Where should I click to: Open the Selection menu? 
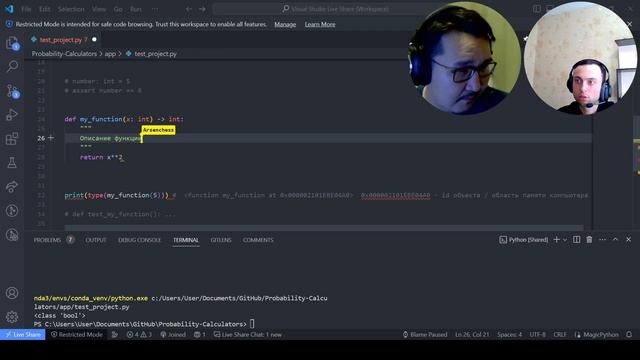click(71, 9)
